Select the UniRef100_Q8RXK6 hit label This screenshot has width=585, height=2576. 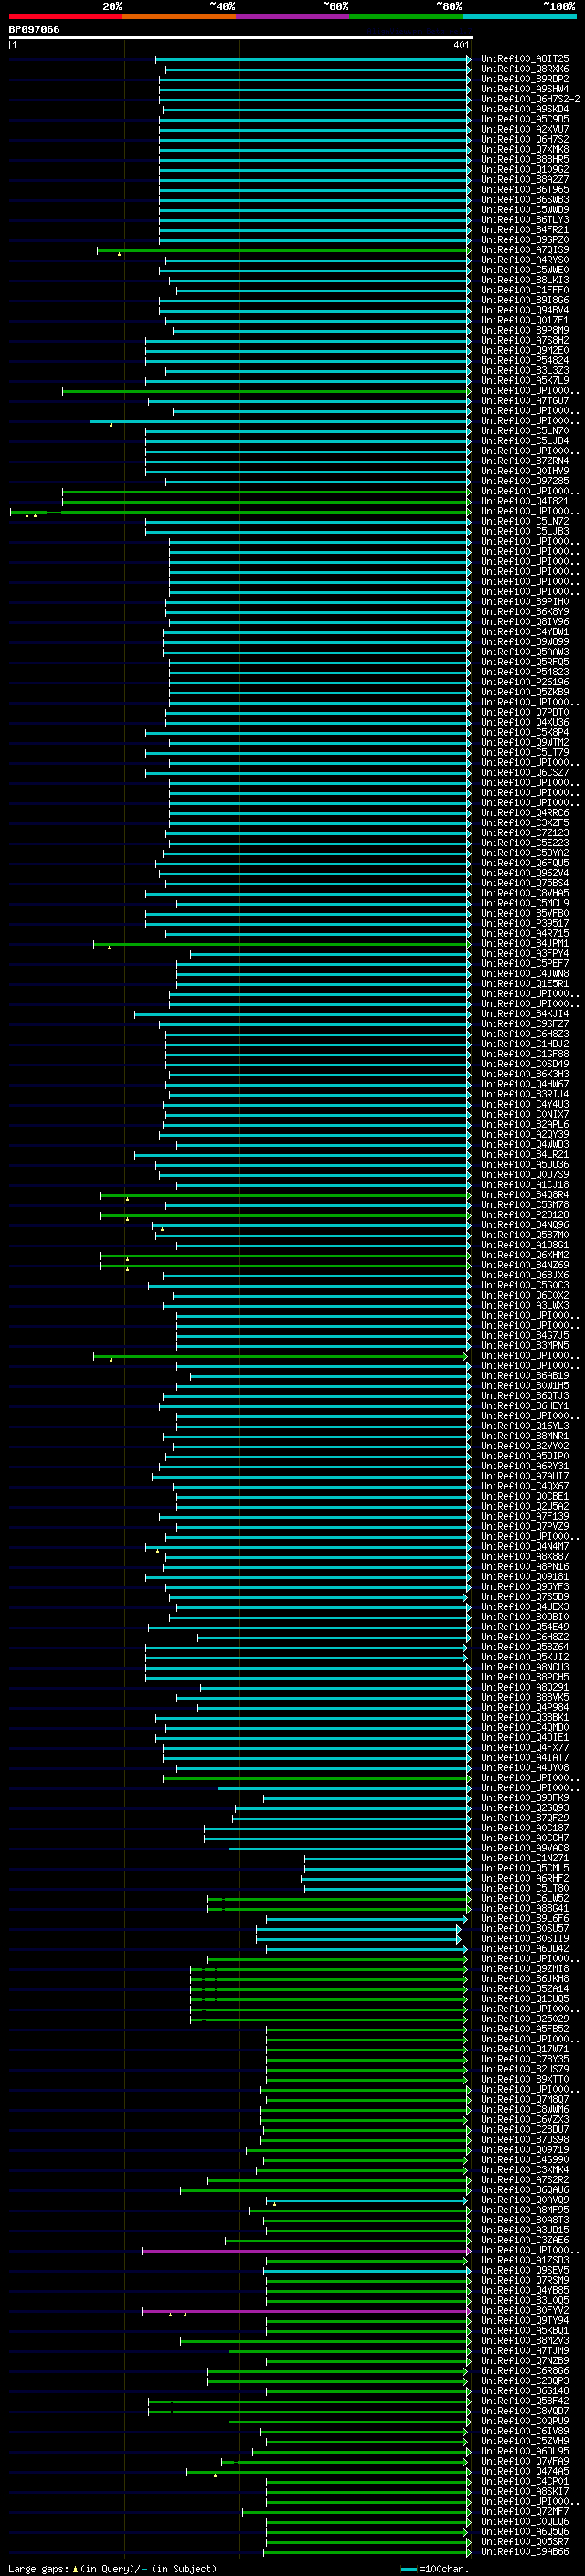pyautogui.click(x=525, y=69)
